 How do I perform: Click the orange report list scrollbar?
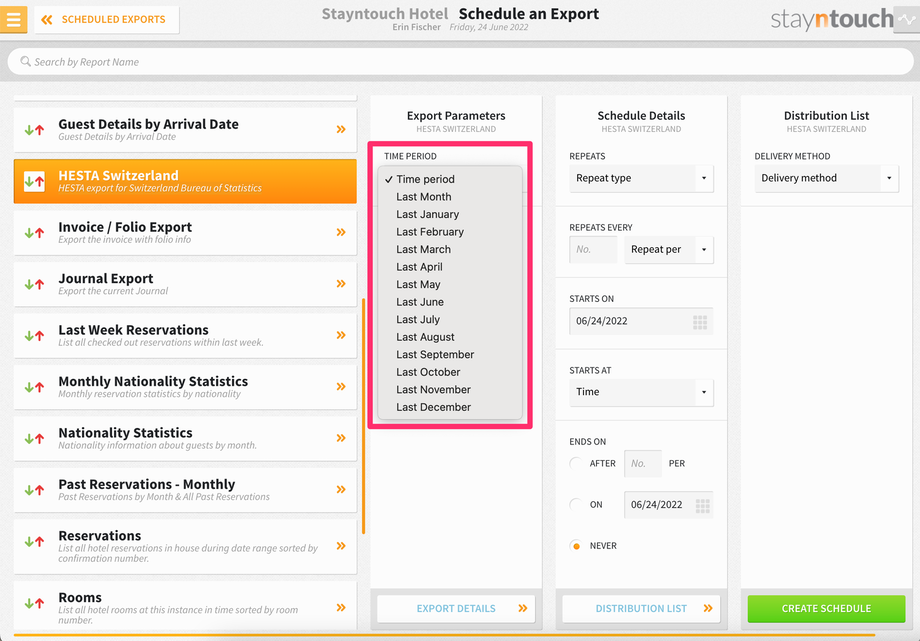pyautogui.click(x=364, y=416)
